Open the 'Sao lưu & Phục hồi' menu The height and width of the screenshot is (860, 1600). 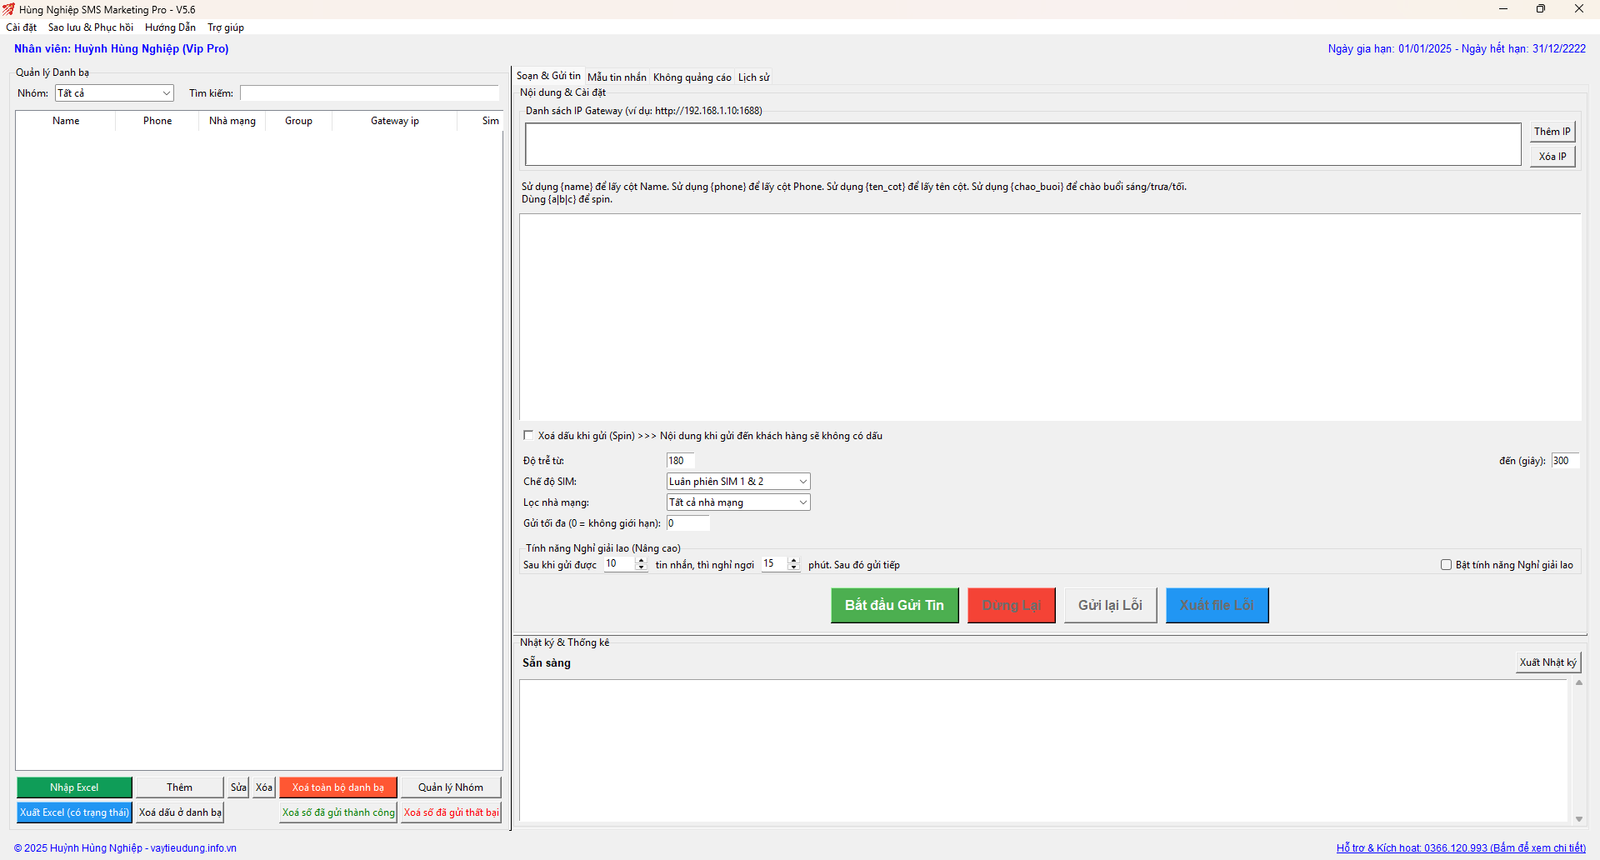click(x=90, y=27)
